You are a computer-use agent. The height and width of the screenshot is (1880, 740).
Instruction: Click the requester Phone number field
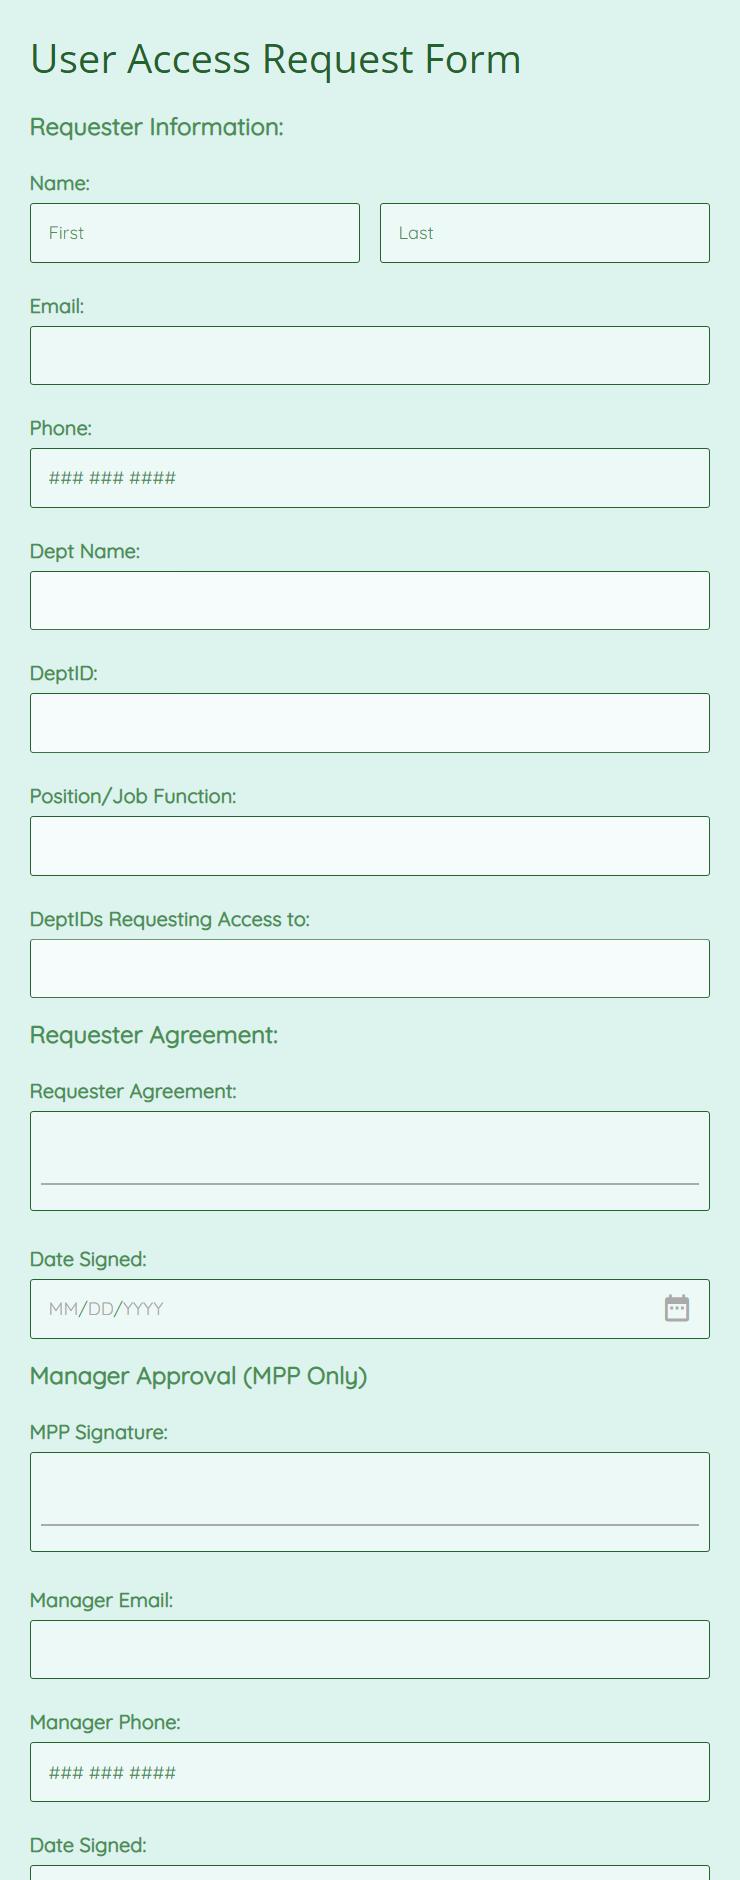pyautogui.click(x=370, y=478)
